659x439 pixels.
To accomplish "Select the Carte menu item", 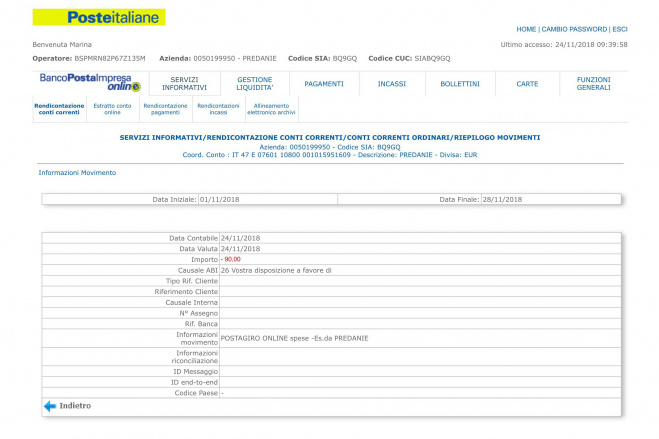I will (527, 84).
